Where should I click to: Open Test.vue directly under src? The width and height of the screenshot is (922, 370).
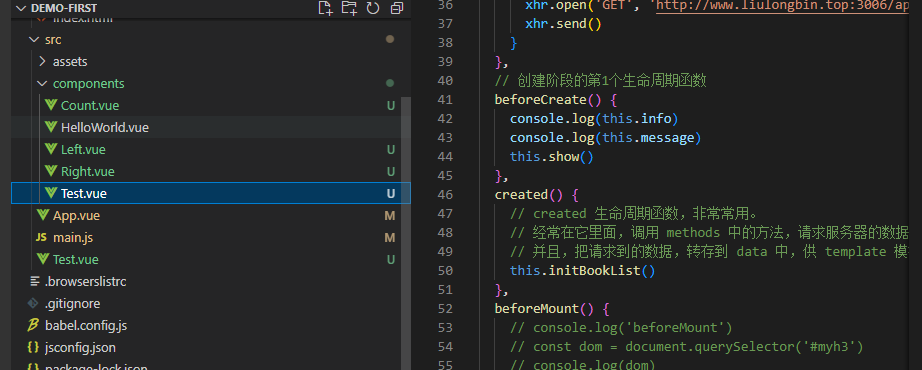point(75,260)
